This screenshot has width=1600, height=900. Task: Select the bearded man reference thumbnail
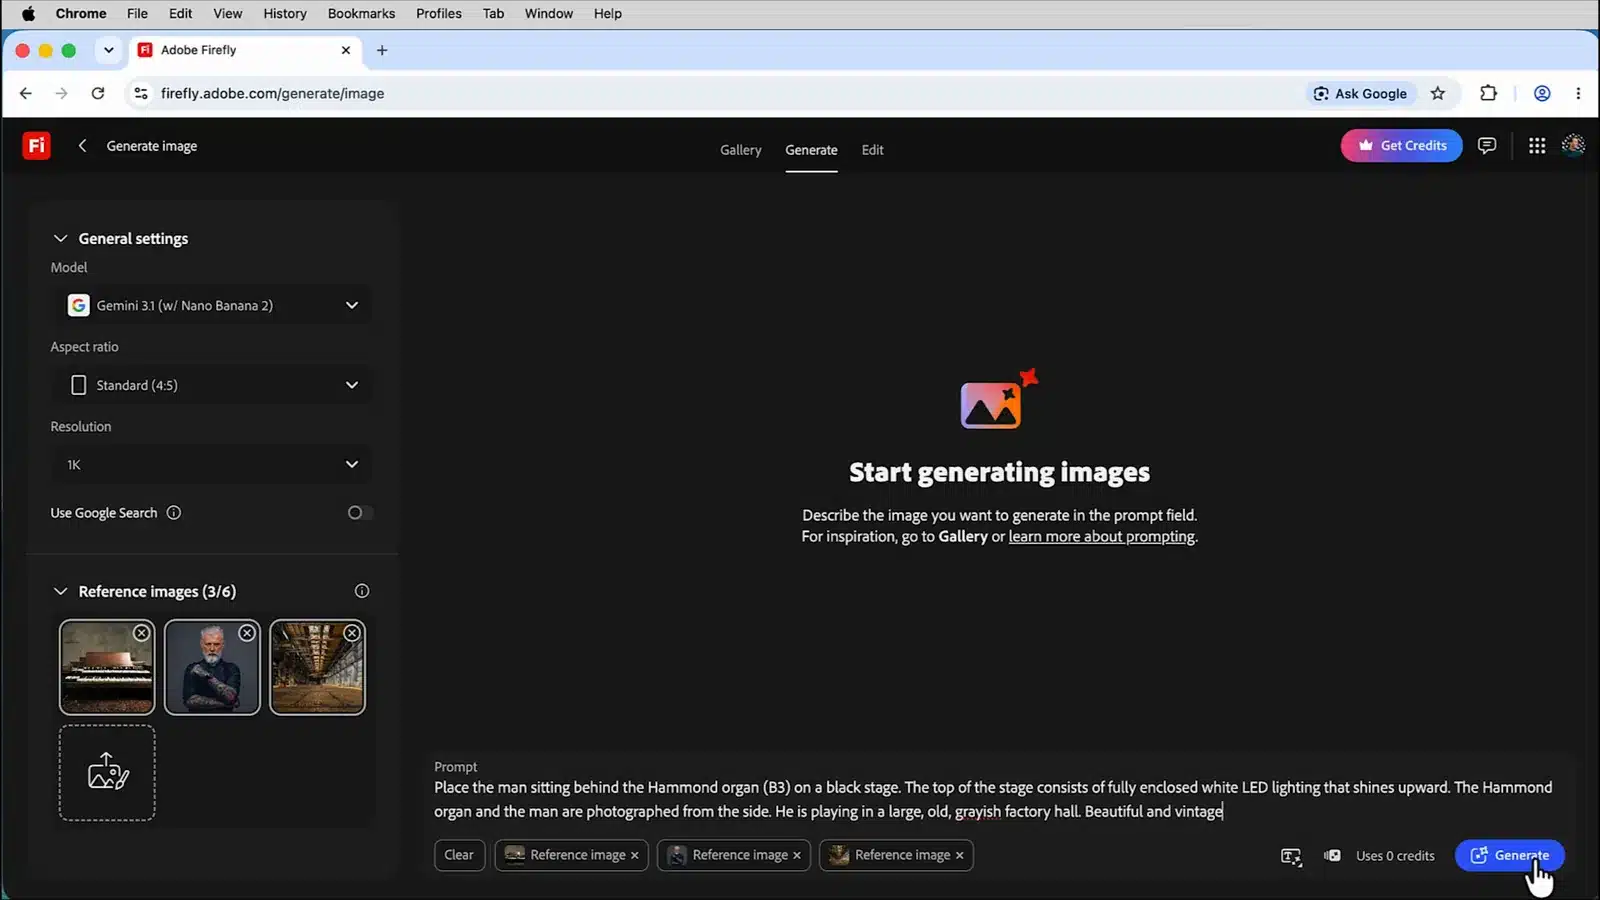(212, 667)
